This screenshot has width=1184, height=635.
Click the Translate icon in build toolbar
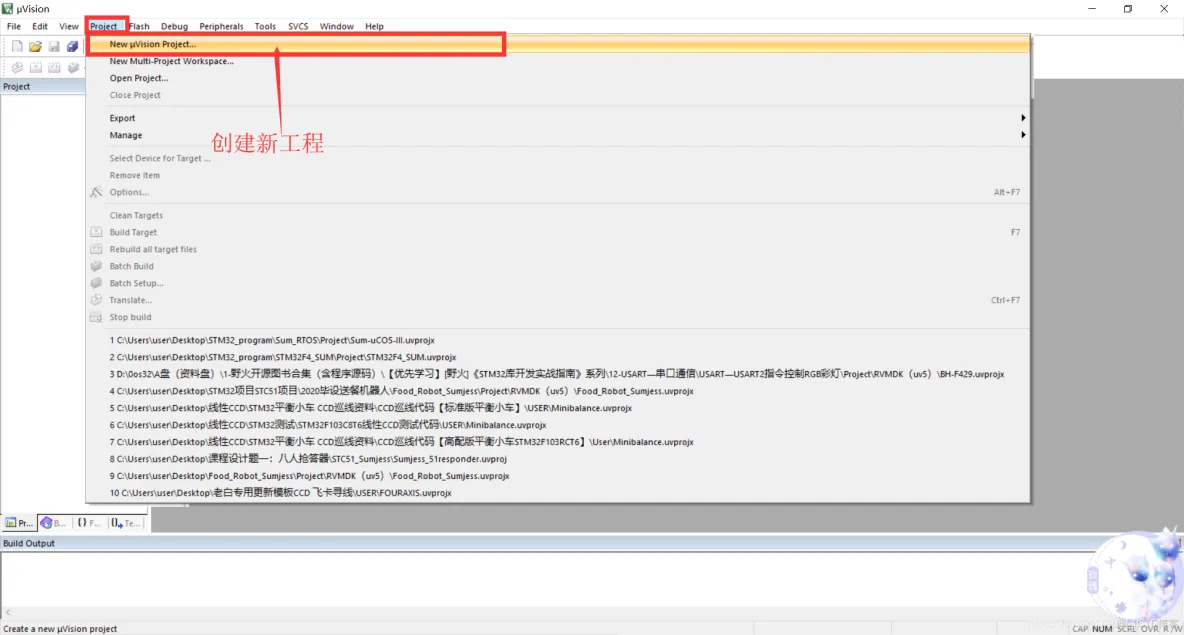17,67
